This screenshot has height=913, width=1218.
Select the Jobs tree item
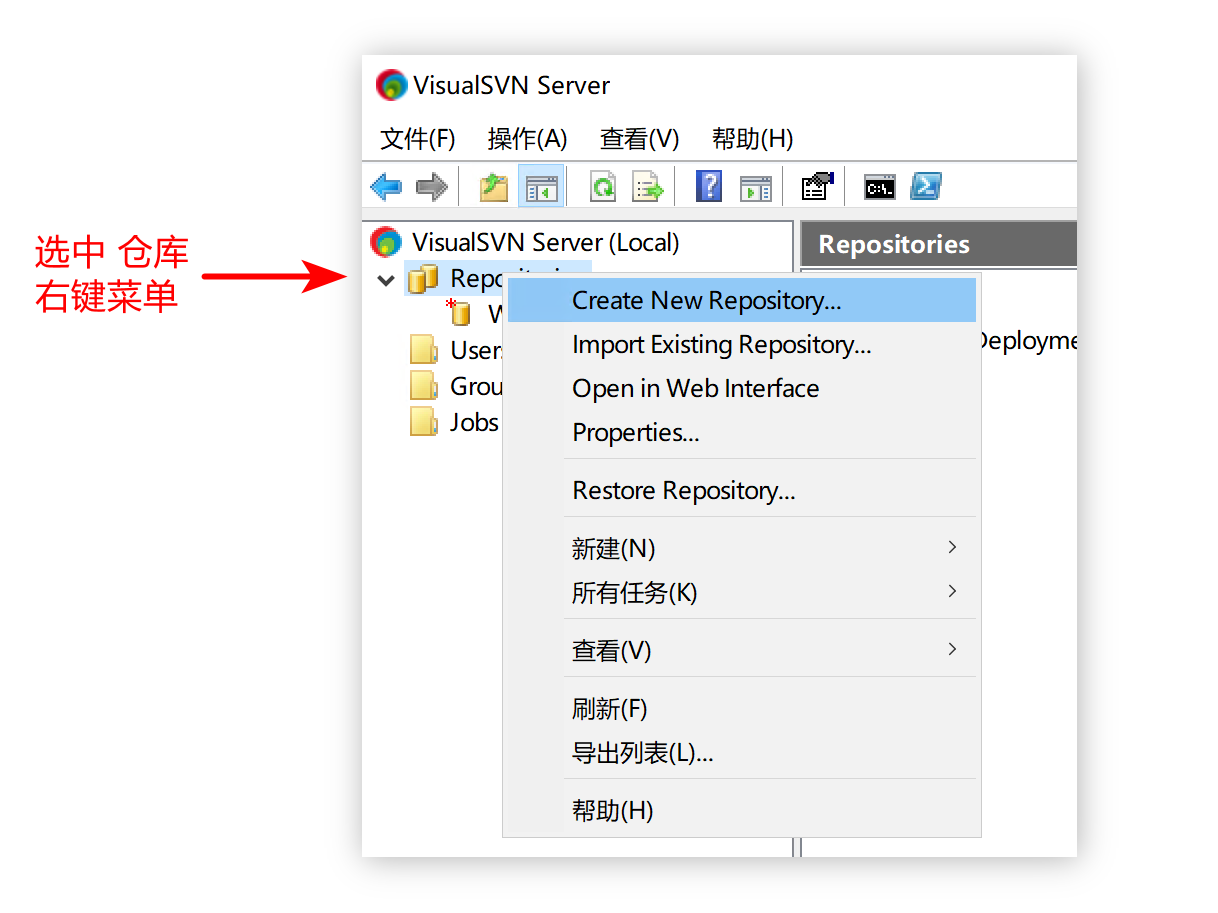[x=474, y=422]
